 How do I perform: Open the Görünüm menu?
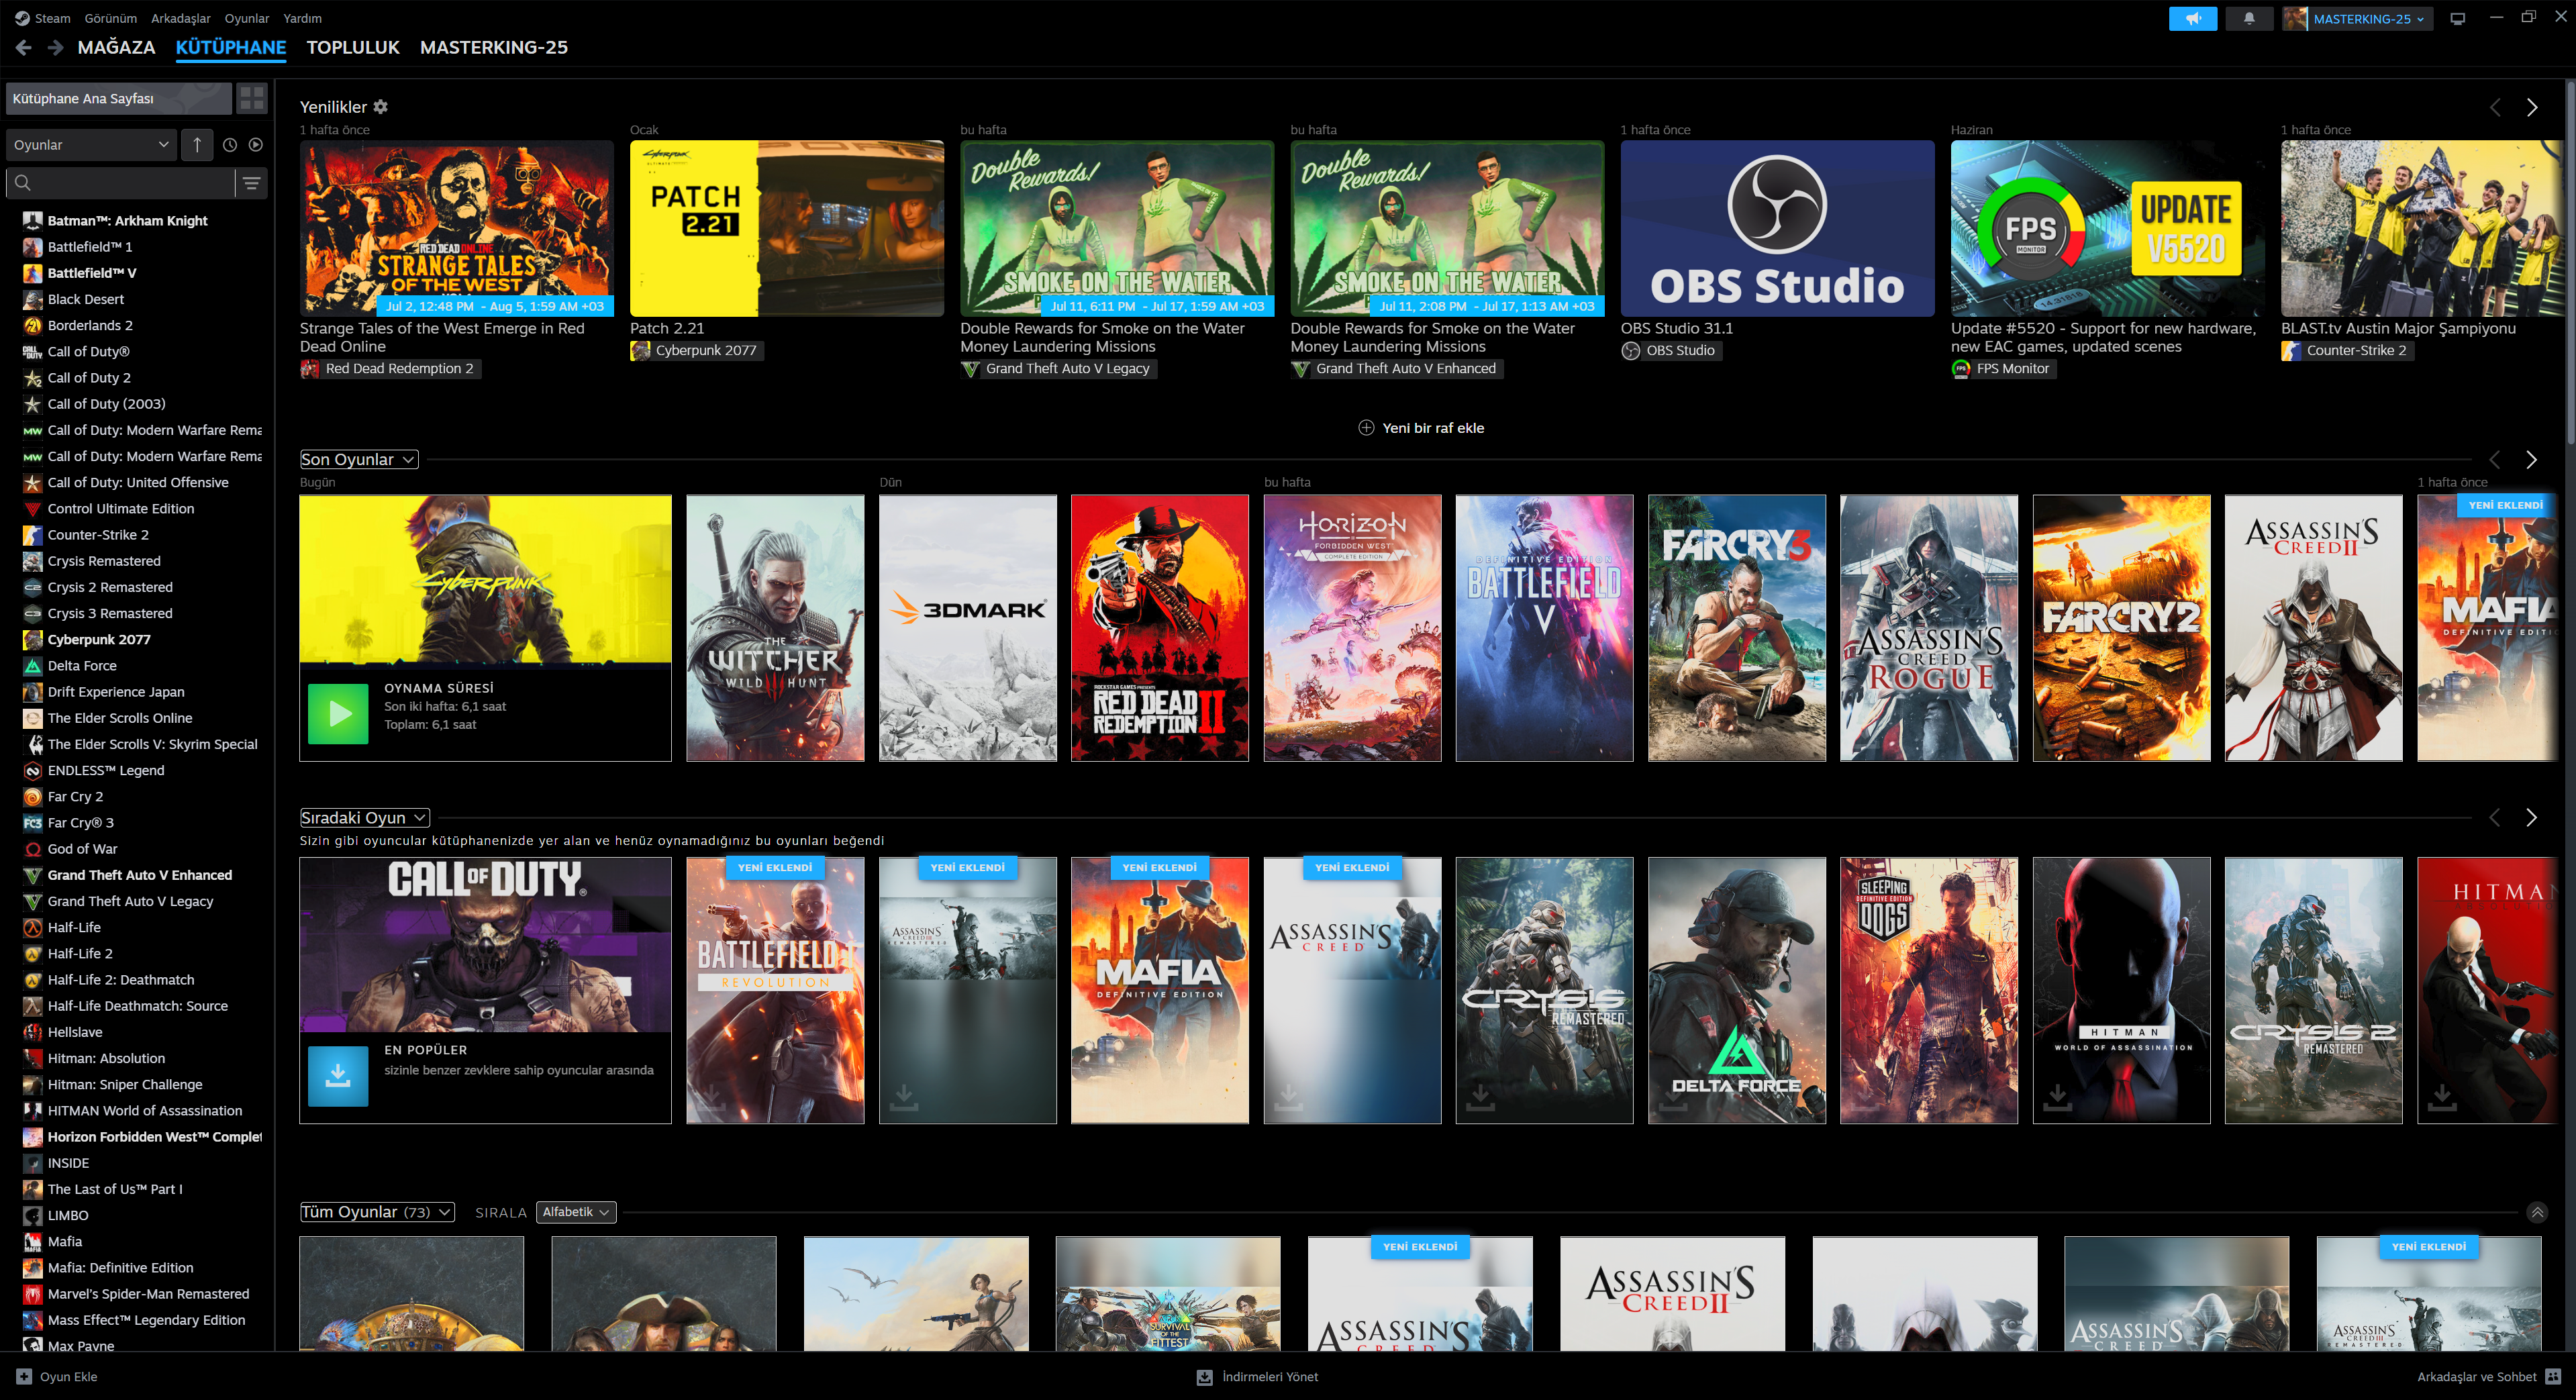(x=110, y=18)
